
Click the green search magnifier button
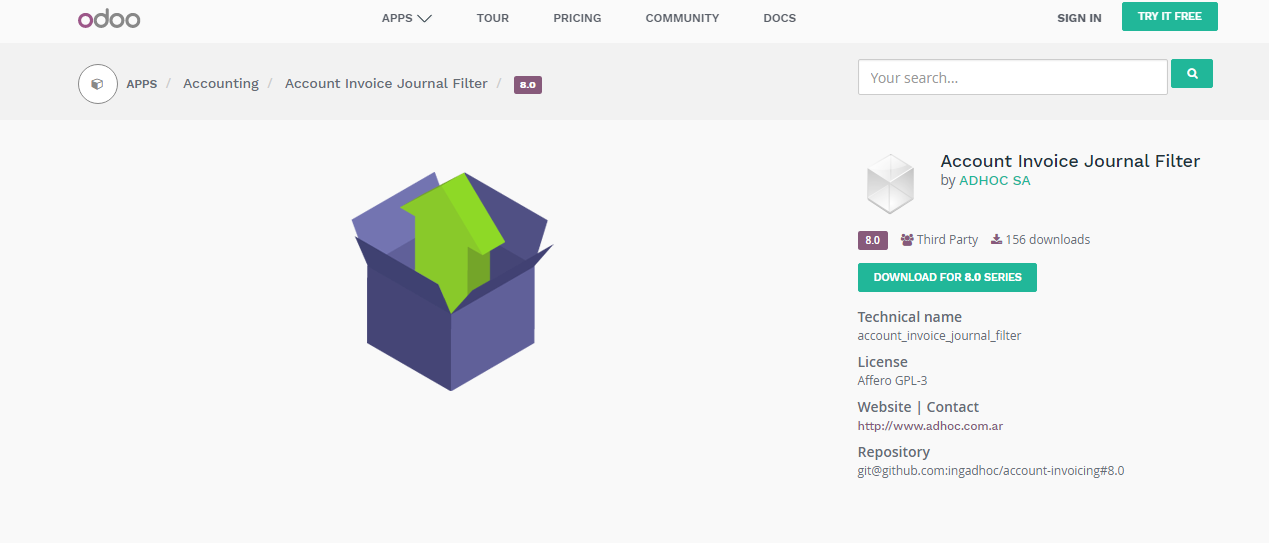click(1192, 73)
